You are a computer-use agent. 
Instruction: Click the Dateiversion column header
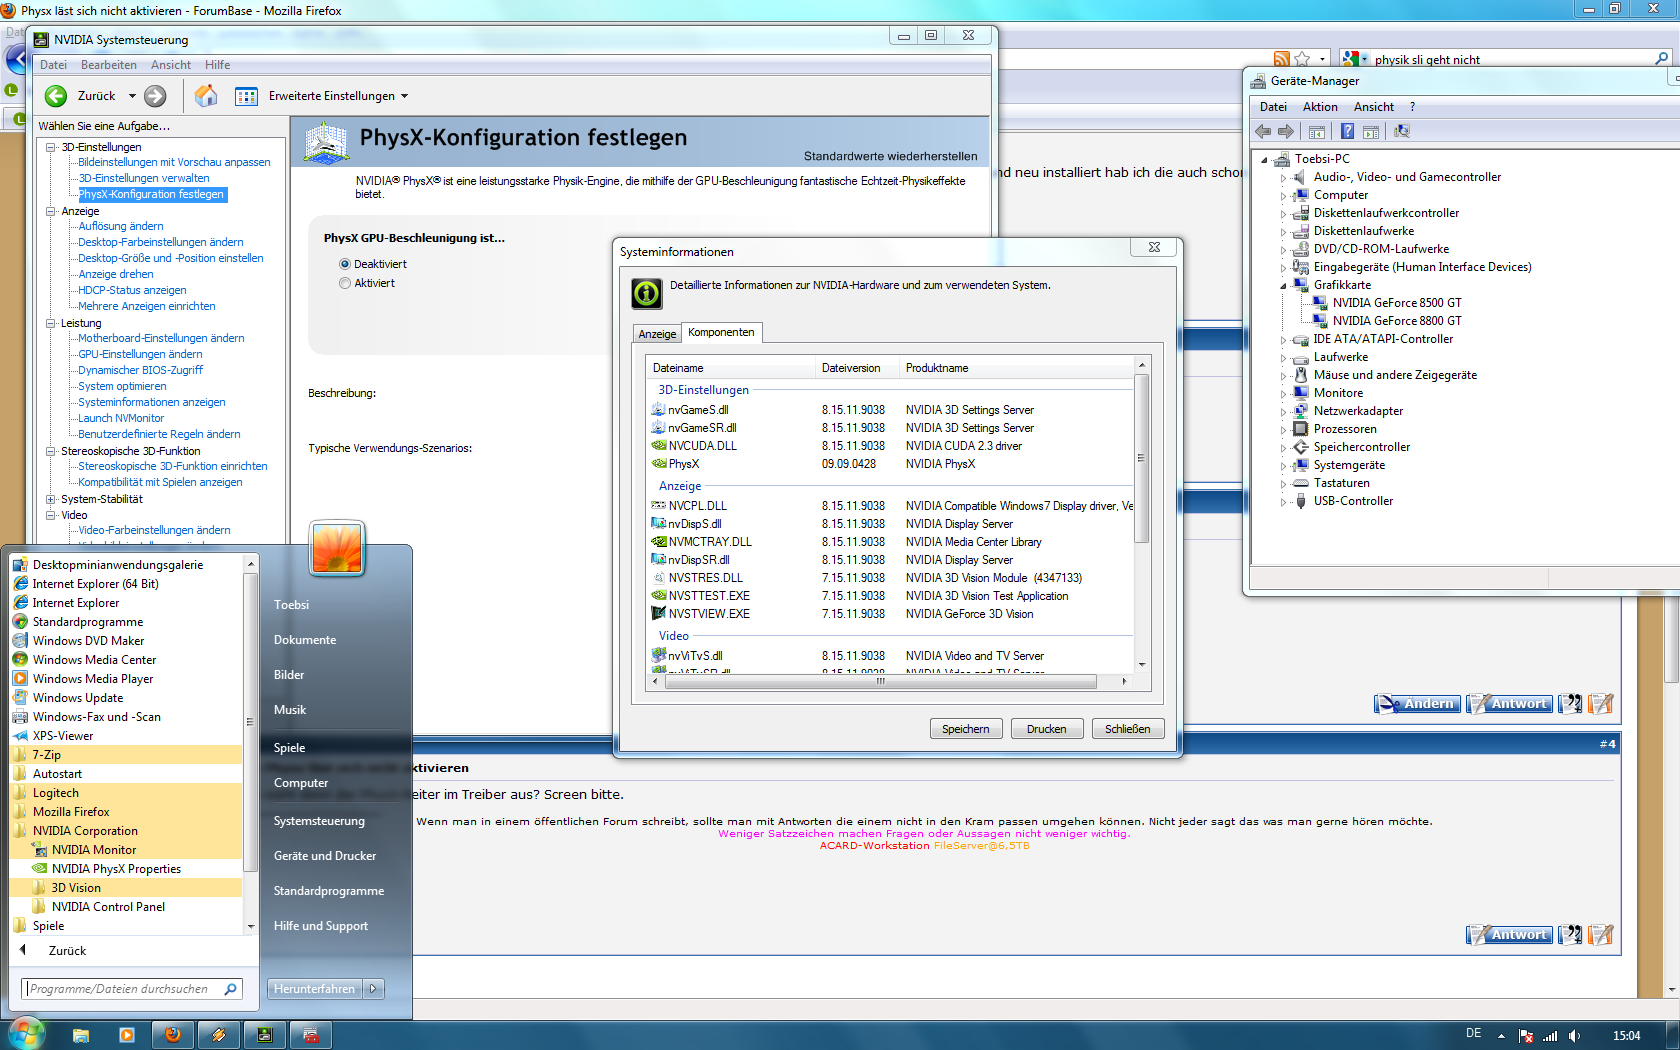pos(856,368)
